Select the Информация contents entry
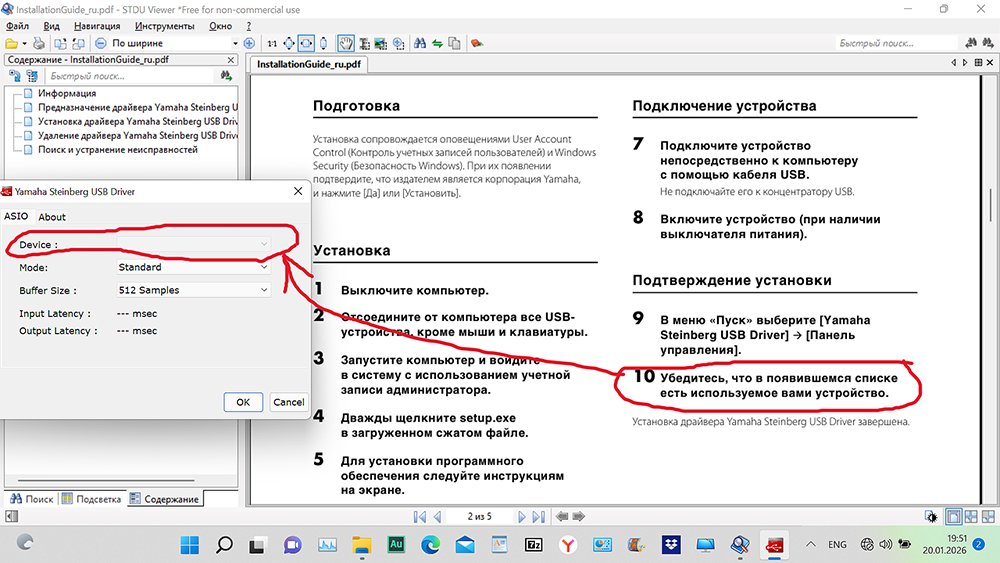Screen dimensions: 1000x563 pyautogui.click(x=67, y=93)
